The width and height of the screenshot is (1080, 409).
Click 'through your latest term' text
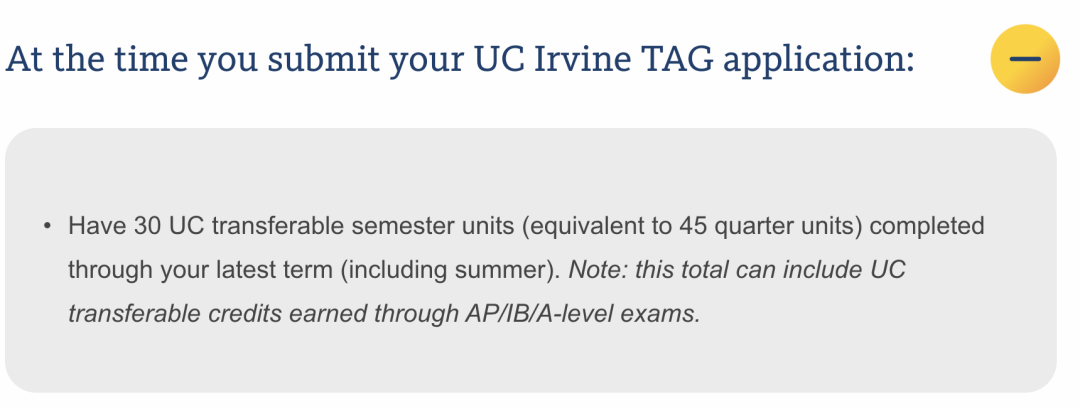point(200,270)
